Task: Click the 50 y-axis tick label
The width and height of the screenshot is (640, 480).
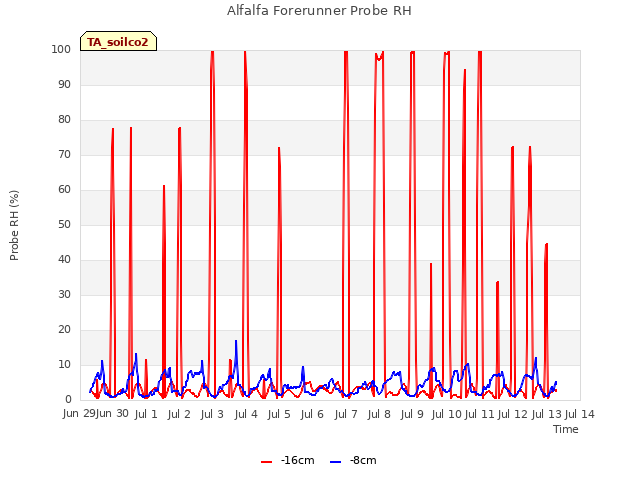Action: click(x=64, y=224)
